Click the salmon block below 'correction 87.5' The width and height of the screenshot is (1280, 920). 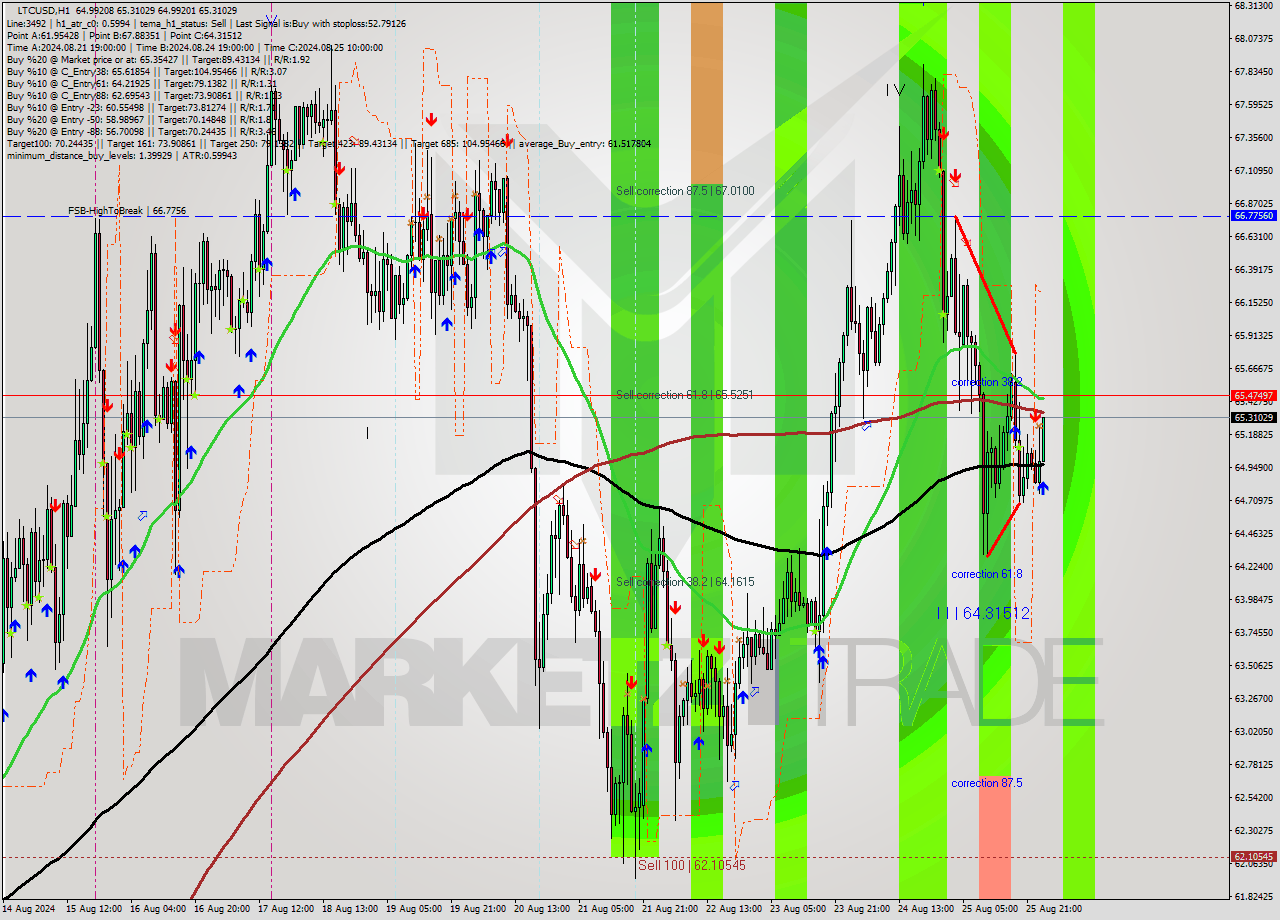click(x=995, y=836)
